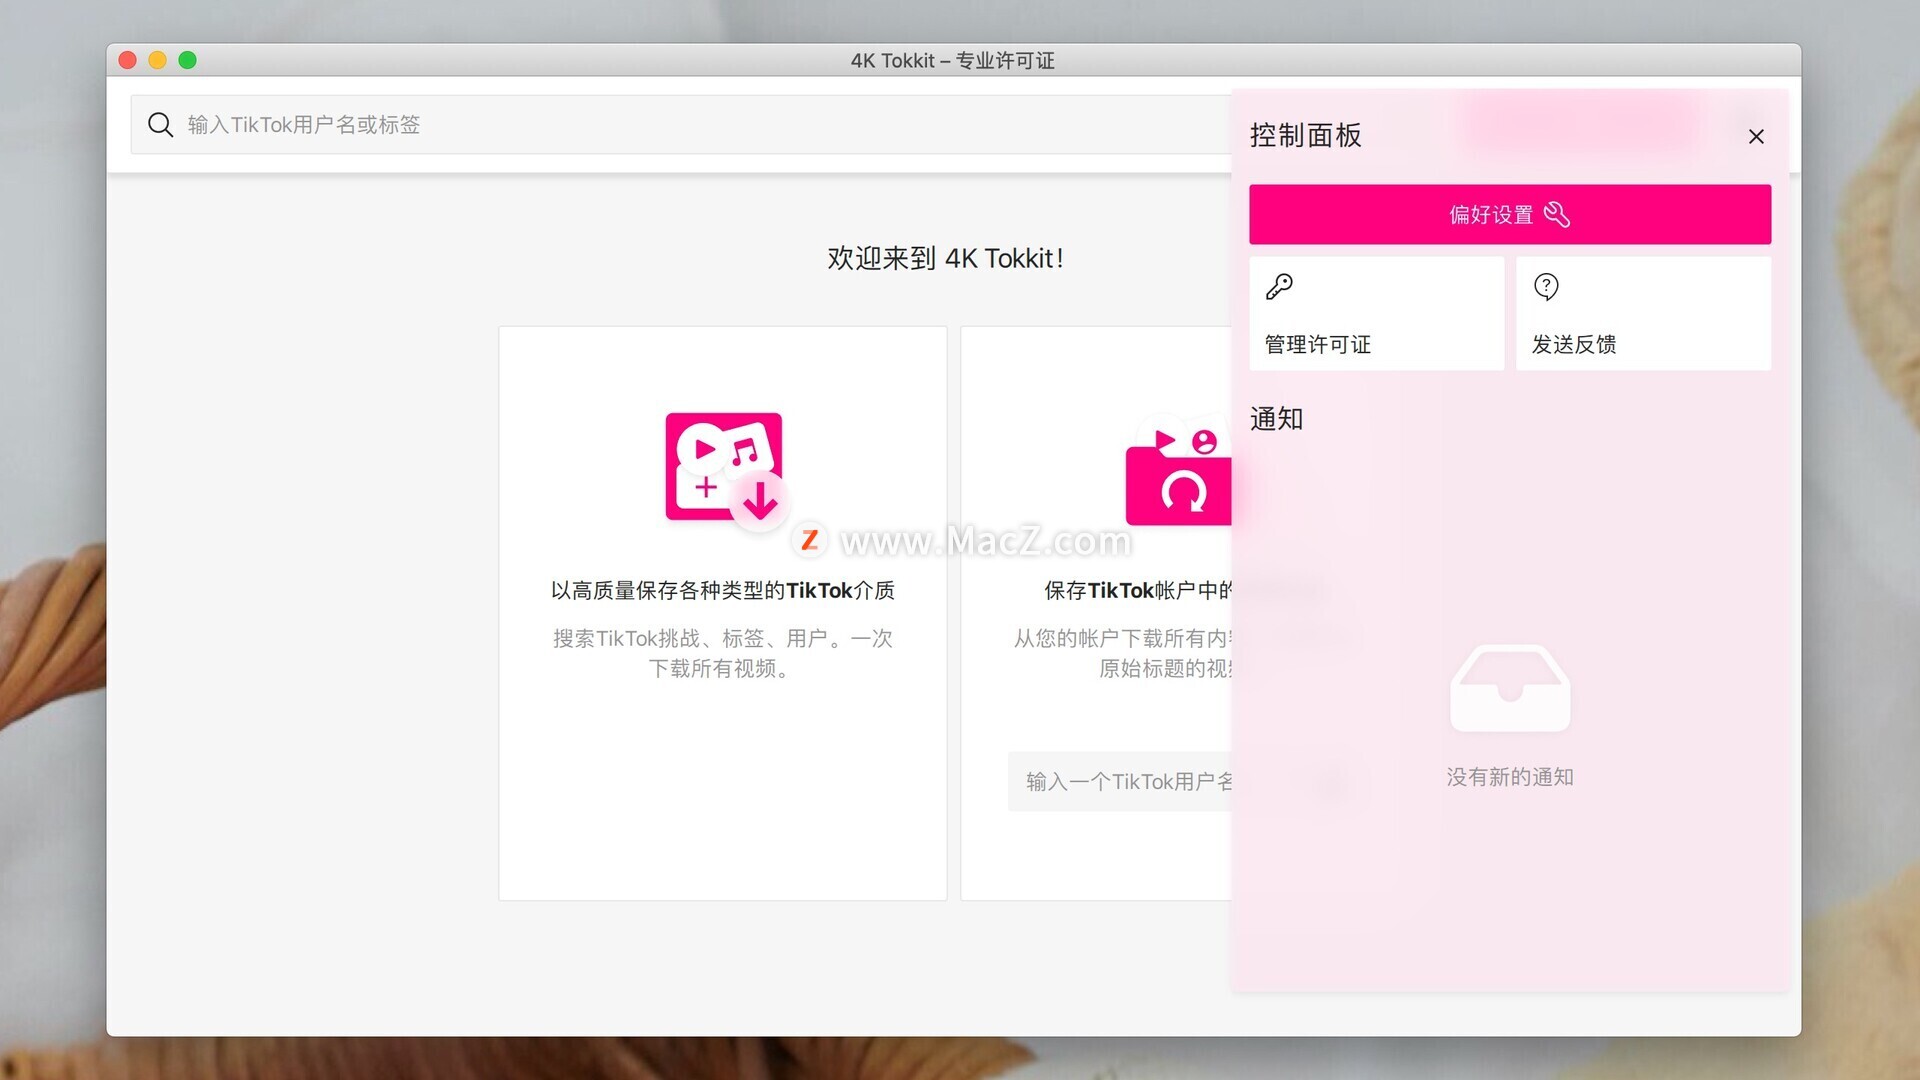
Task: Click the 保存TikTok帐户中的 card heading
Action: point(1138,591)
